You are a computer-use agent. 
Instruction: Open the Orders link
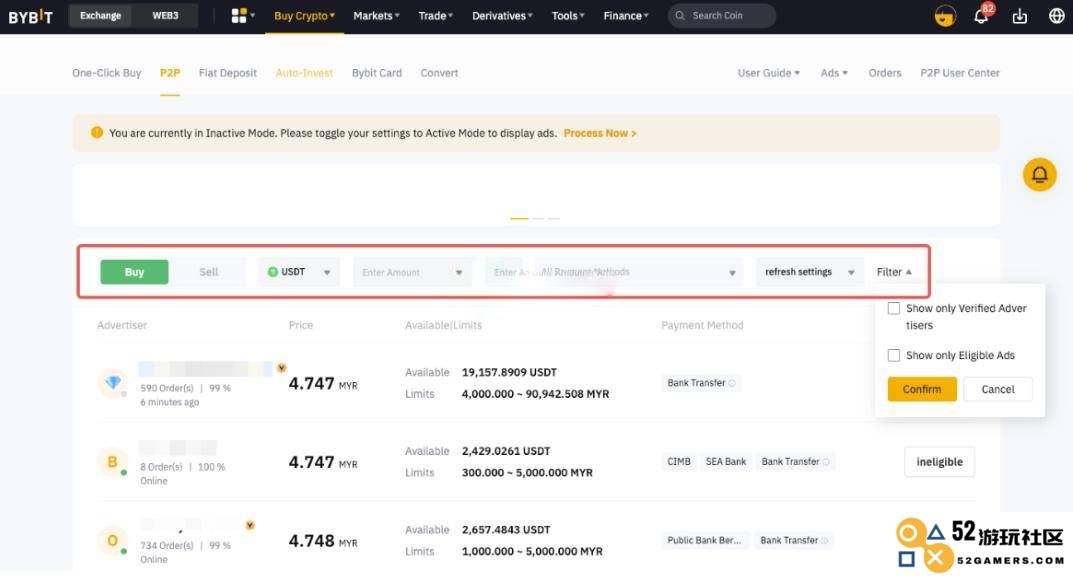click(885, 73)
